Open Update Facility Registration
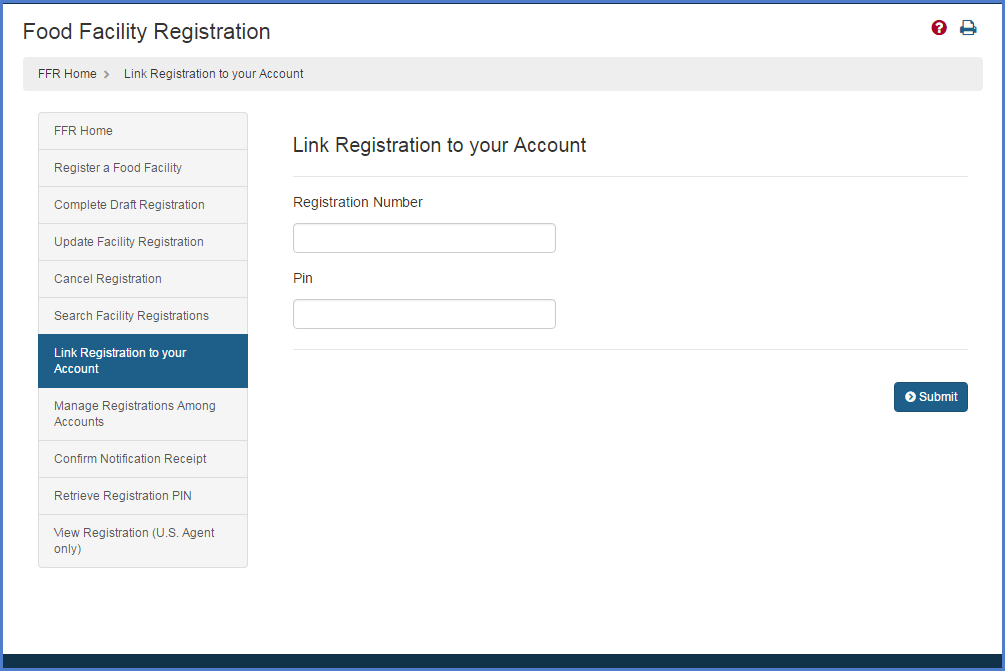The height and width of the screenshot is (671, 1005). click(128, 242)
